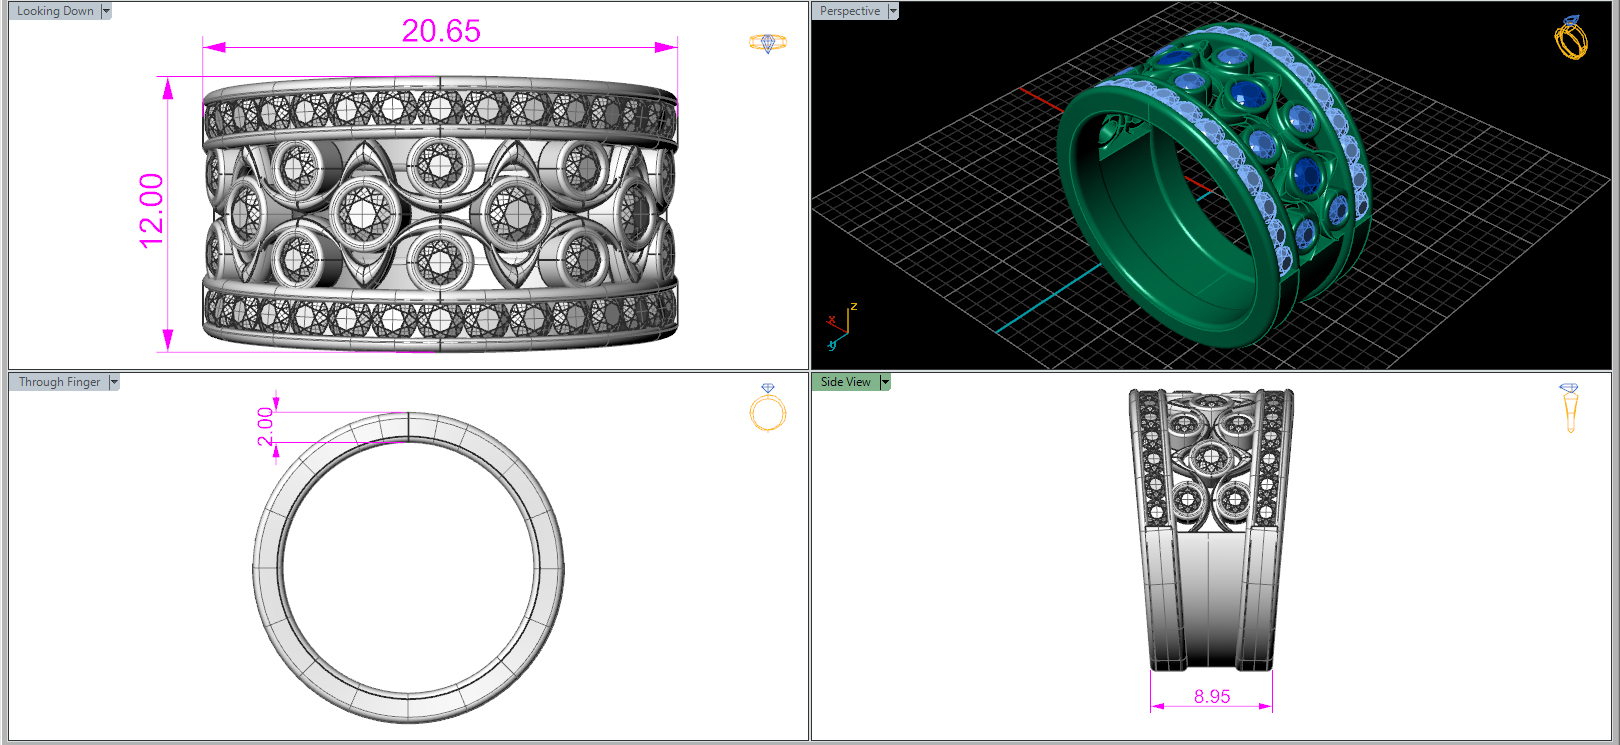Select the 12.00 height dimension text
Viewport: 1620px width, 745px height.
[151, 211]
